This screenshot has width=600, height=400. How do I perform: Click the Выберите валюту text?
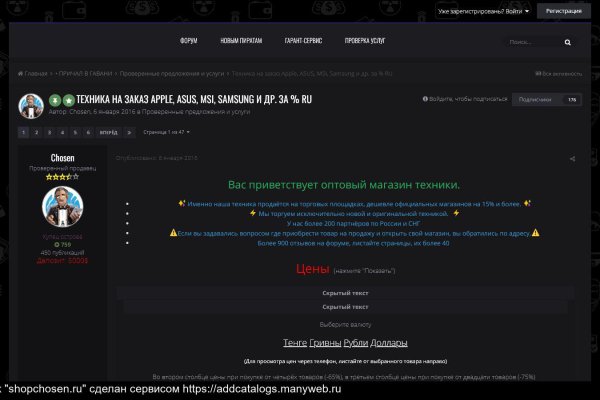tap(345, 325)
